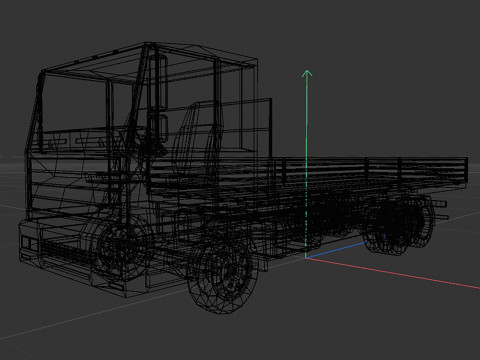Click the green vertical axis arrow tip
Image resolution: width=480 pixels, height=360 pixels.
click(x=307, y=73)
